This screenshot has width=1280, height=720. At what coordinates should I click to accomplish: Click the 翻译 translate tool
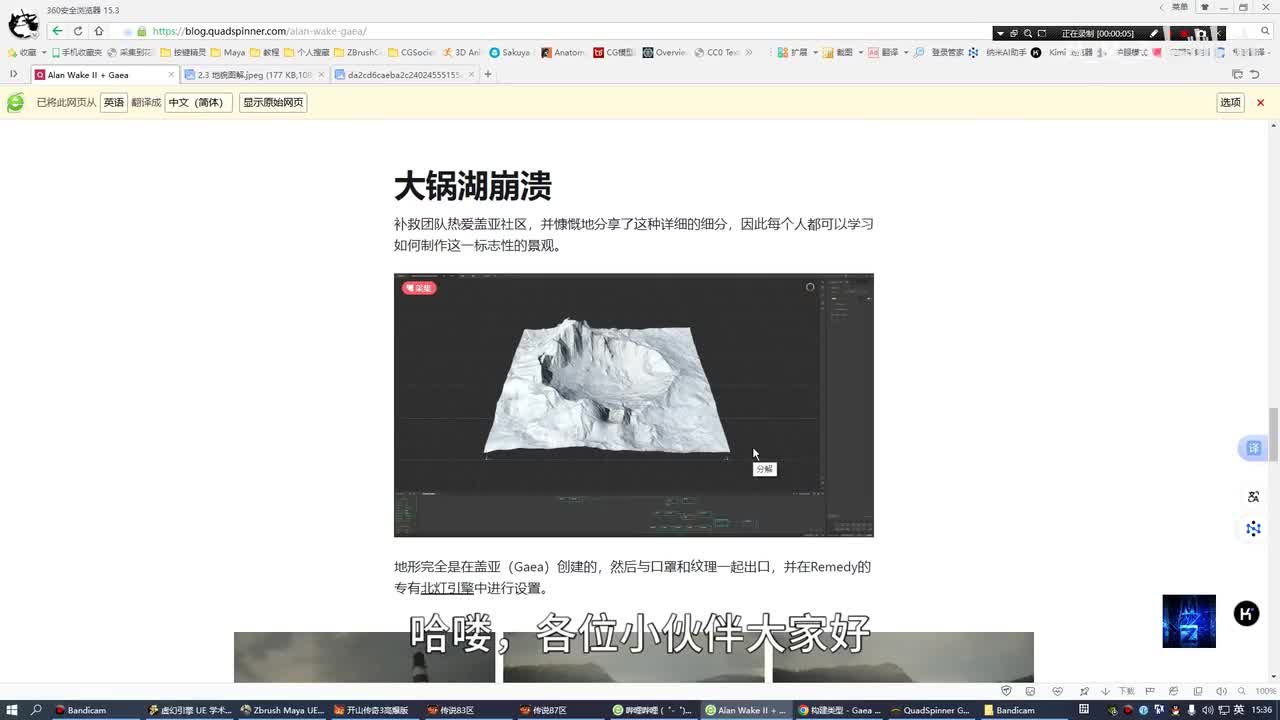(x=883, y=52)
